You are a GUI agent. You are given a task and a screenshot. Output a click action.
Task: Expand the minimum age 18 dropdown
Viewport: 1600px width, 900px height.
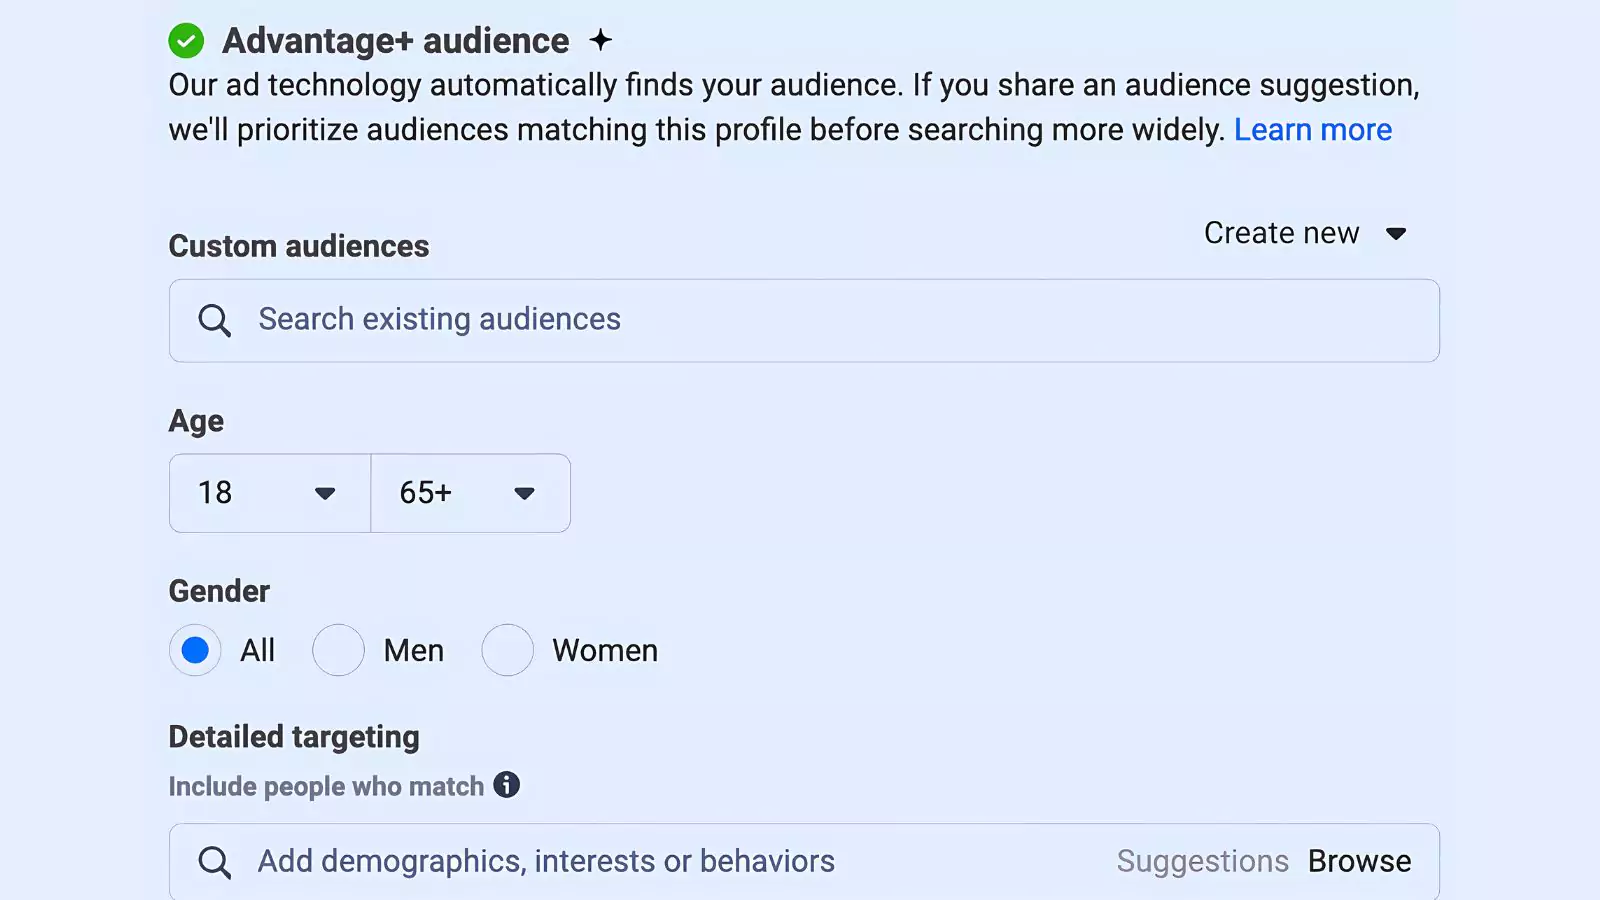tap(270, 493)
